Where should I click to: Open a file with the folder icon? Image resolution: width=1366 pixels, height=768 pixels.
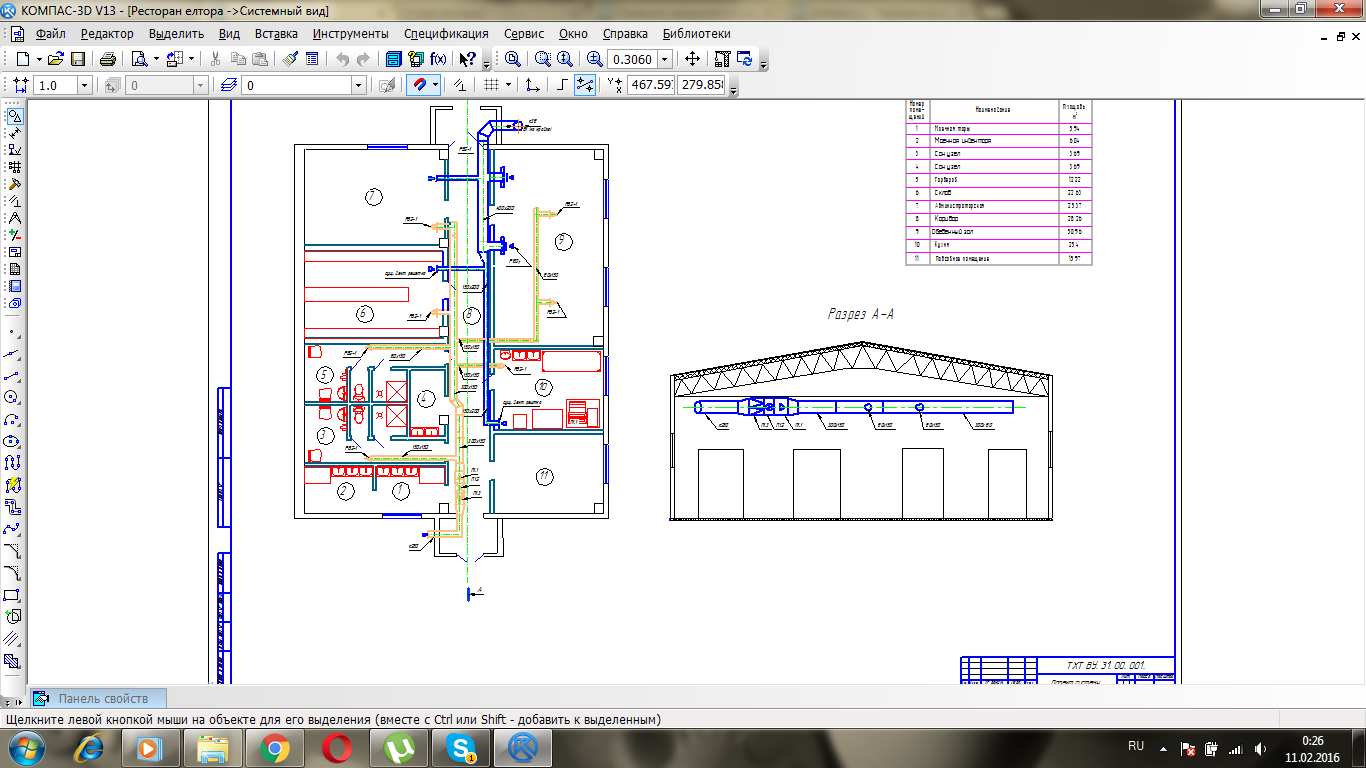(x=57, y=59)
